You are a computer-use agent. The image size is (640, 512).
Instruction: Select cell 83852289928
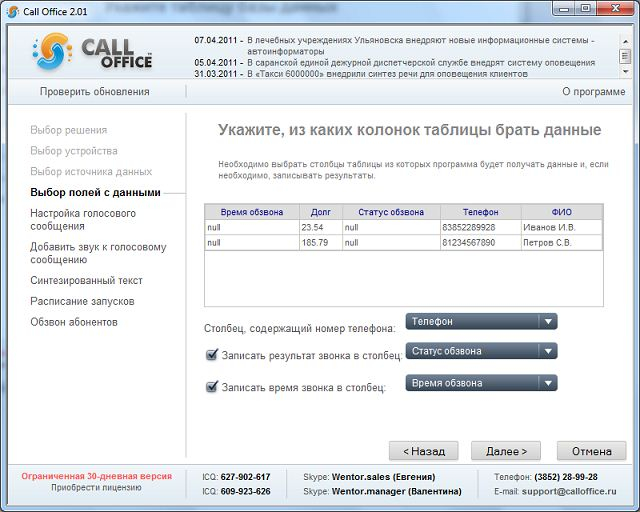point(480,227)
